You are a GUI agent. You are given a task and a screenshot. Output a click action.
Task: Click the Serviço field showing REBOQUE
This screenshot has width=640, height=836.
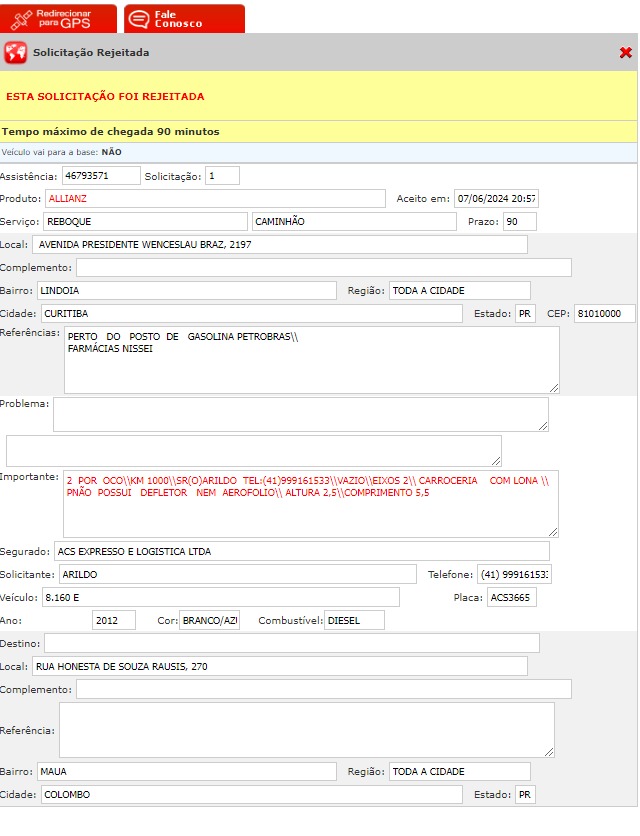click(x=145, y=221)
